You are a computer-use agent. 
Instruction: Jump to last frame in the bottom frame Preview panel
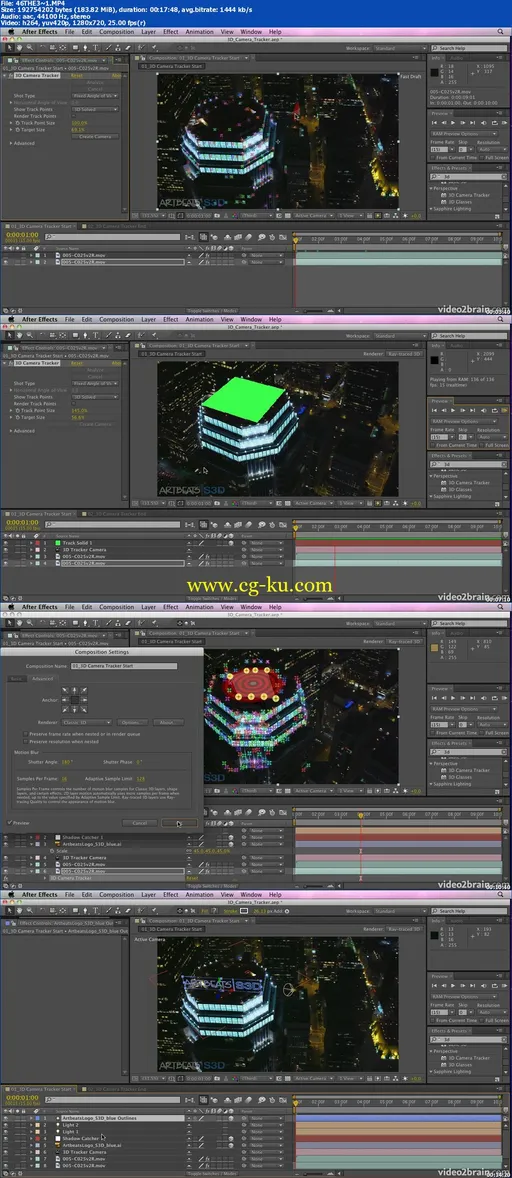[x=473, y=985]
